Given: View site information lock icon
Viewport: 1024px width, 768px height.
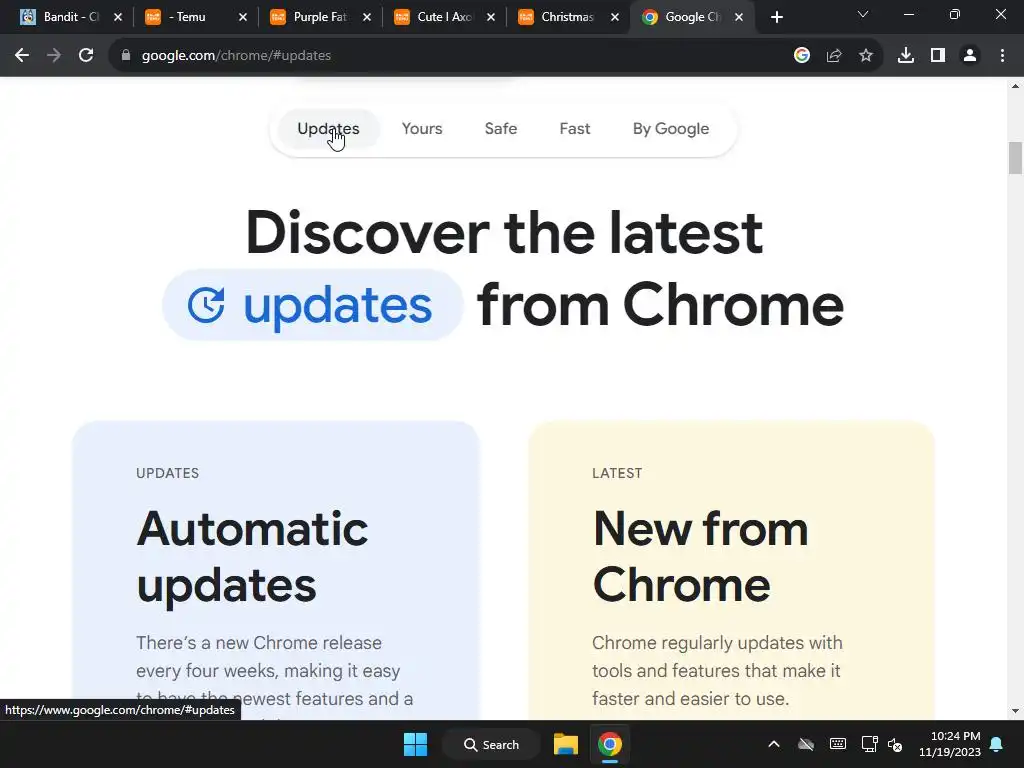Looking at the screenshot, I should pos(126,56).
